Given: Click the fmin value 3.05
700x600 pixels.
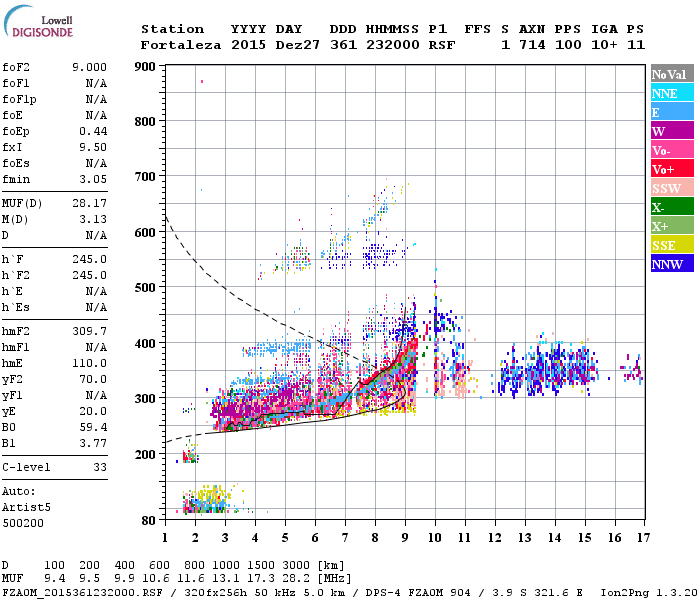Looking at the screenshot, I should point(93,179).
